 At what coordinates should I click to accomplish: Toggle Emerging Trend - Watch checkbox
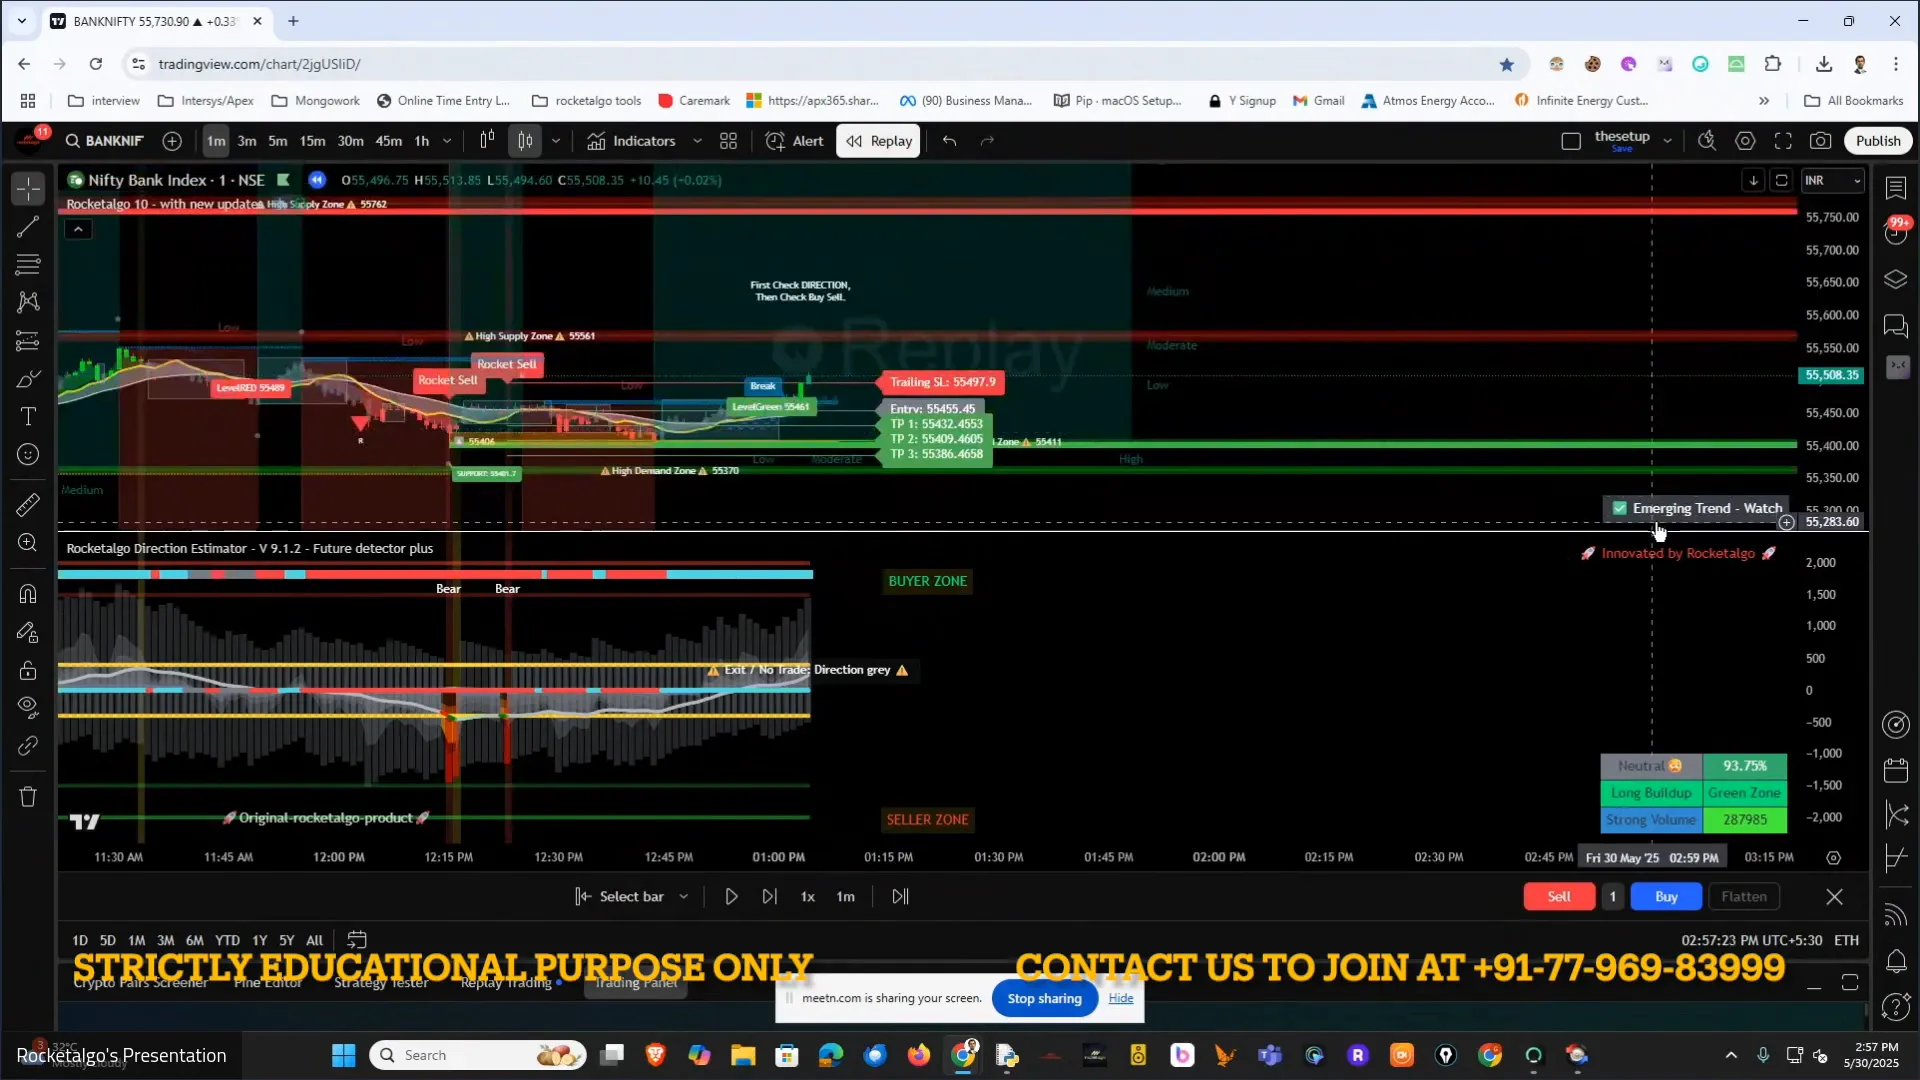pos(1620,508)
